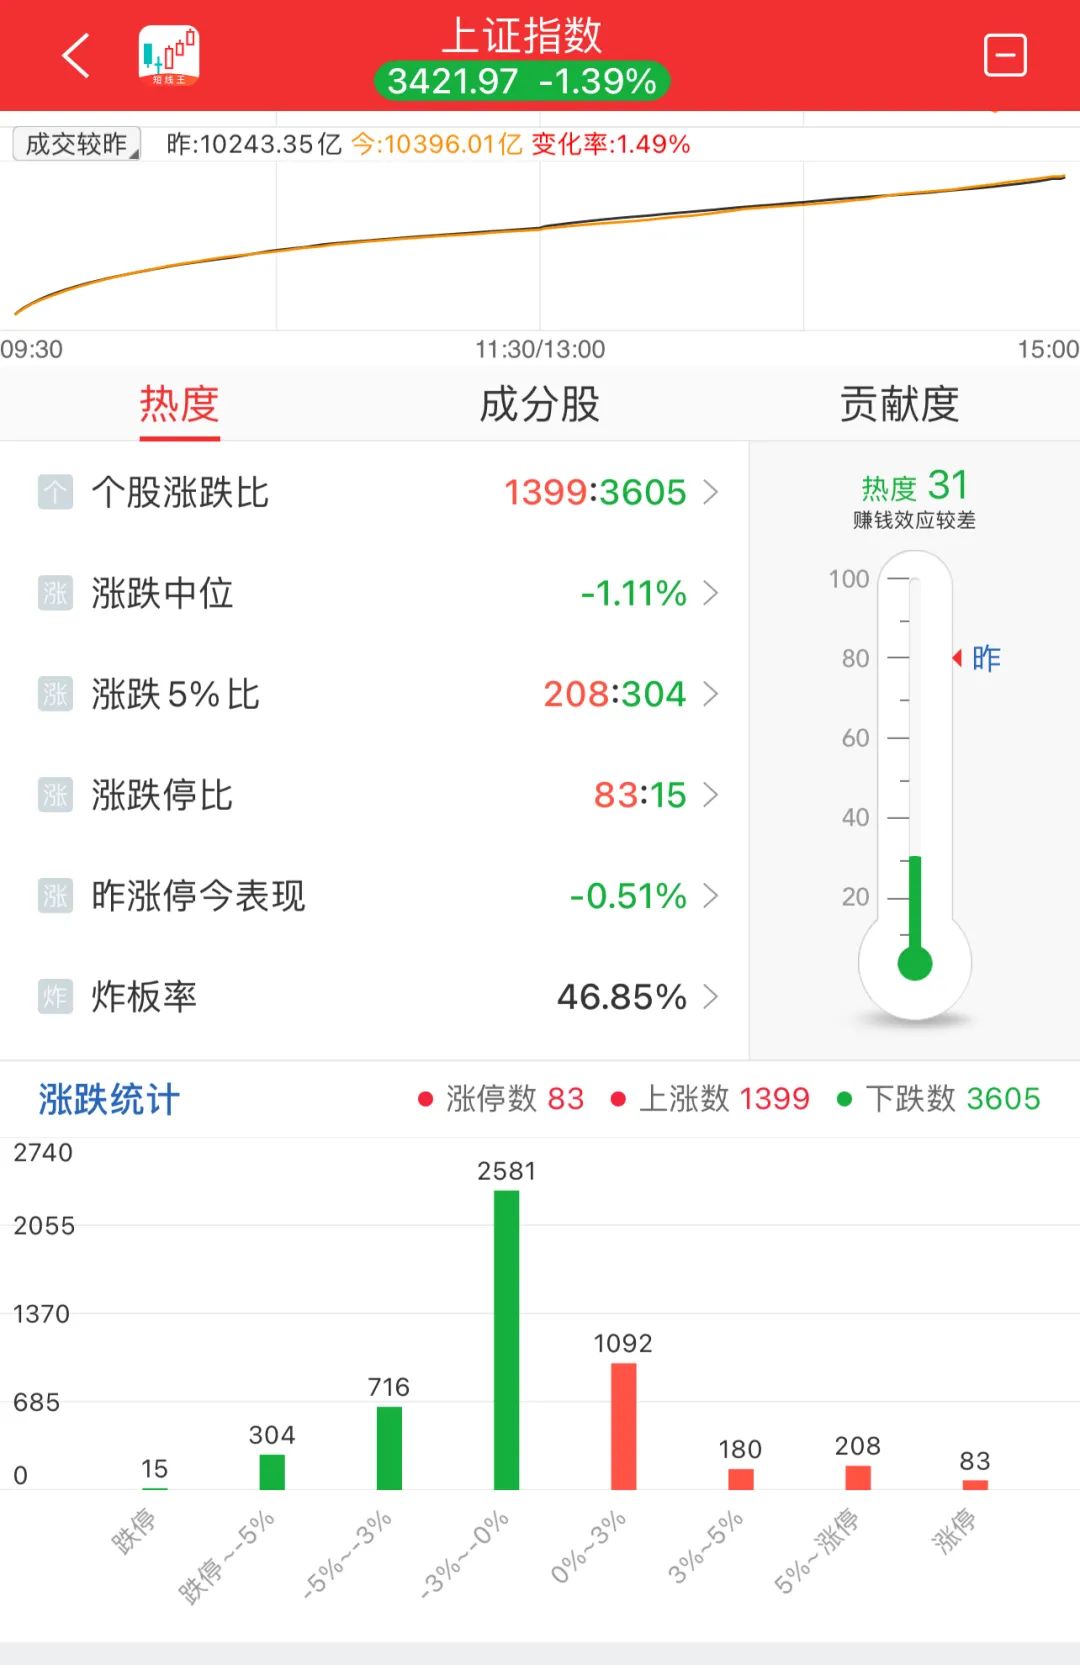Tap the green bar labeled 304
The width and height of the screenshot is (1080, 1665).
click(x=272, y=1472)
